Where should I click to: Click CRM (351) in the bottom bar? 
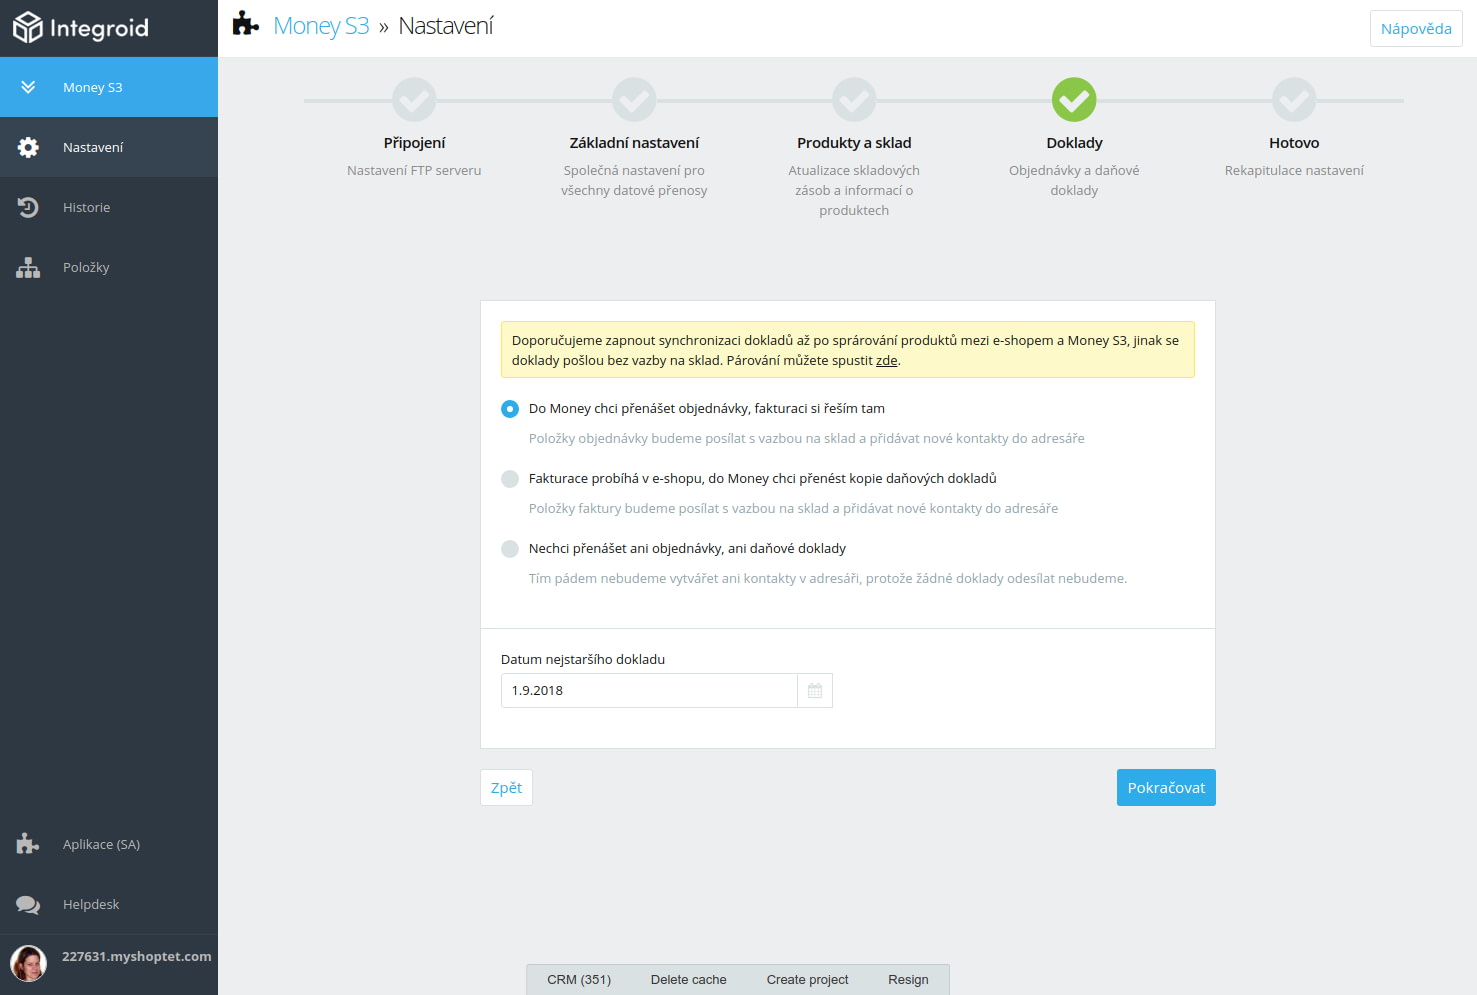point(579,980)
